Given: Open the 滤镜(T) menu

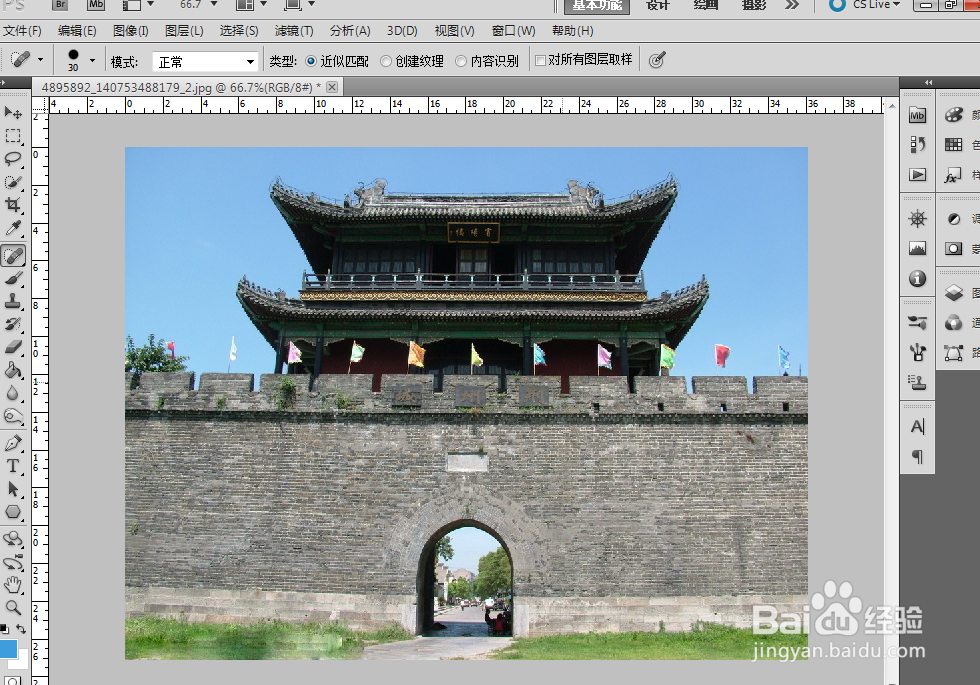Looking at the screenshot, I should point(294,31).
